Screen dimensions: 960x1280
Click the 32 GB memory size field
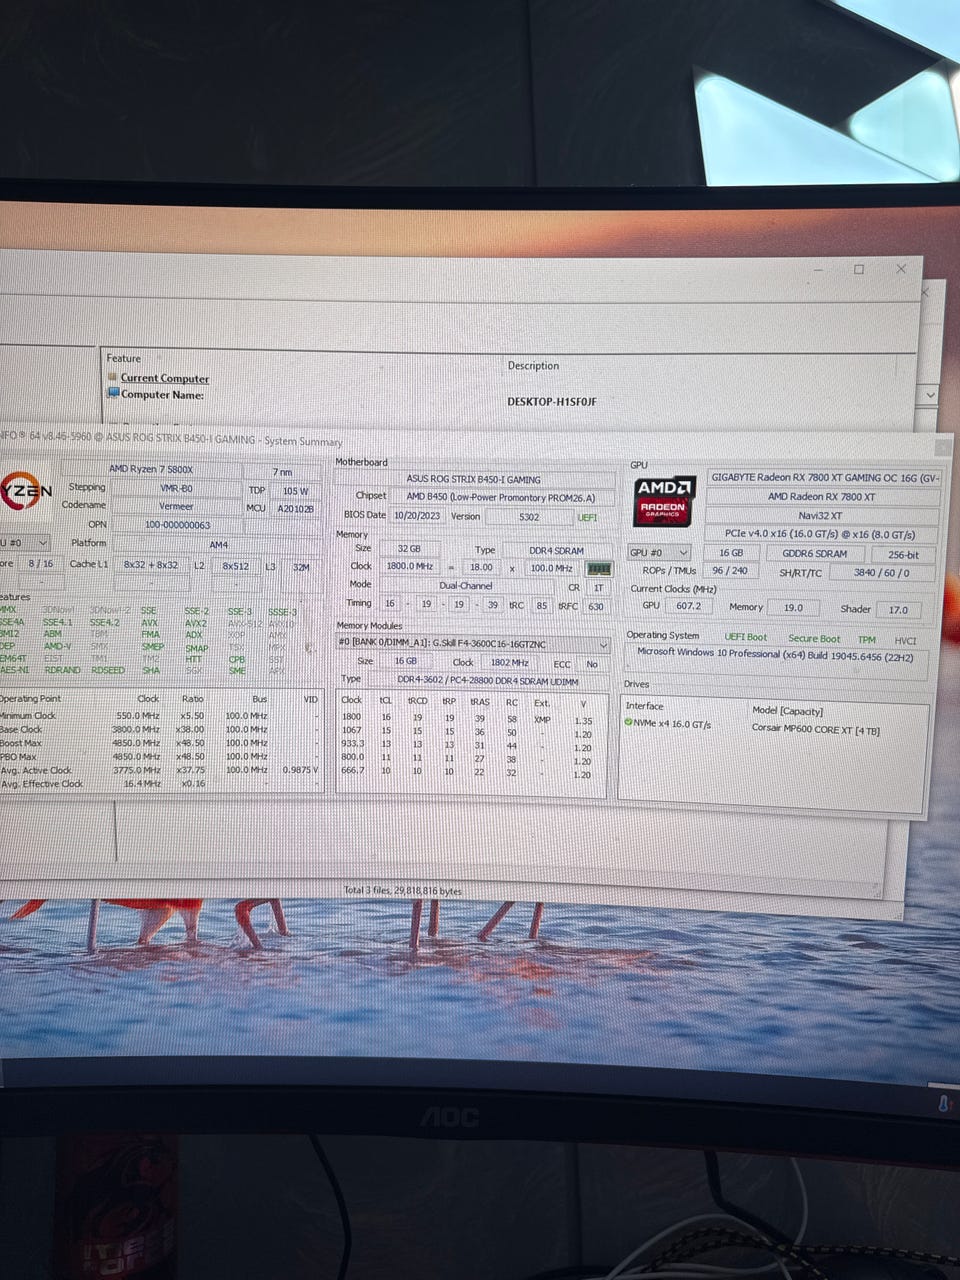click(409, 549)
